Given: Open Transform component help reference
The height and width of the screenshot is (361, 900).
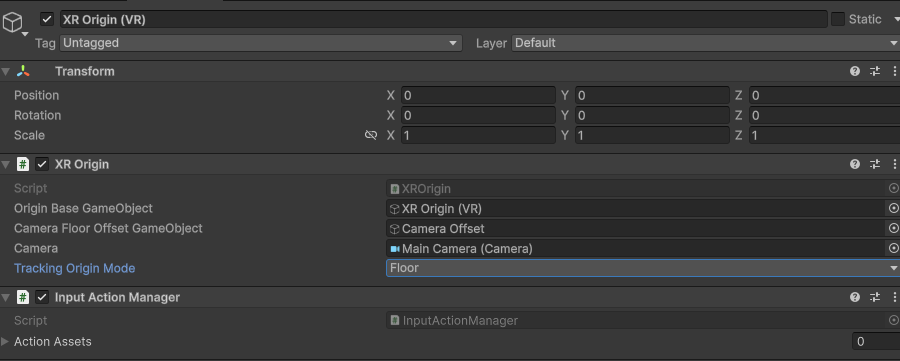Looking at the screenshot, I should 855,72.
